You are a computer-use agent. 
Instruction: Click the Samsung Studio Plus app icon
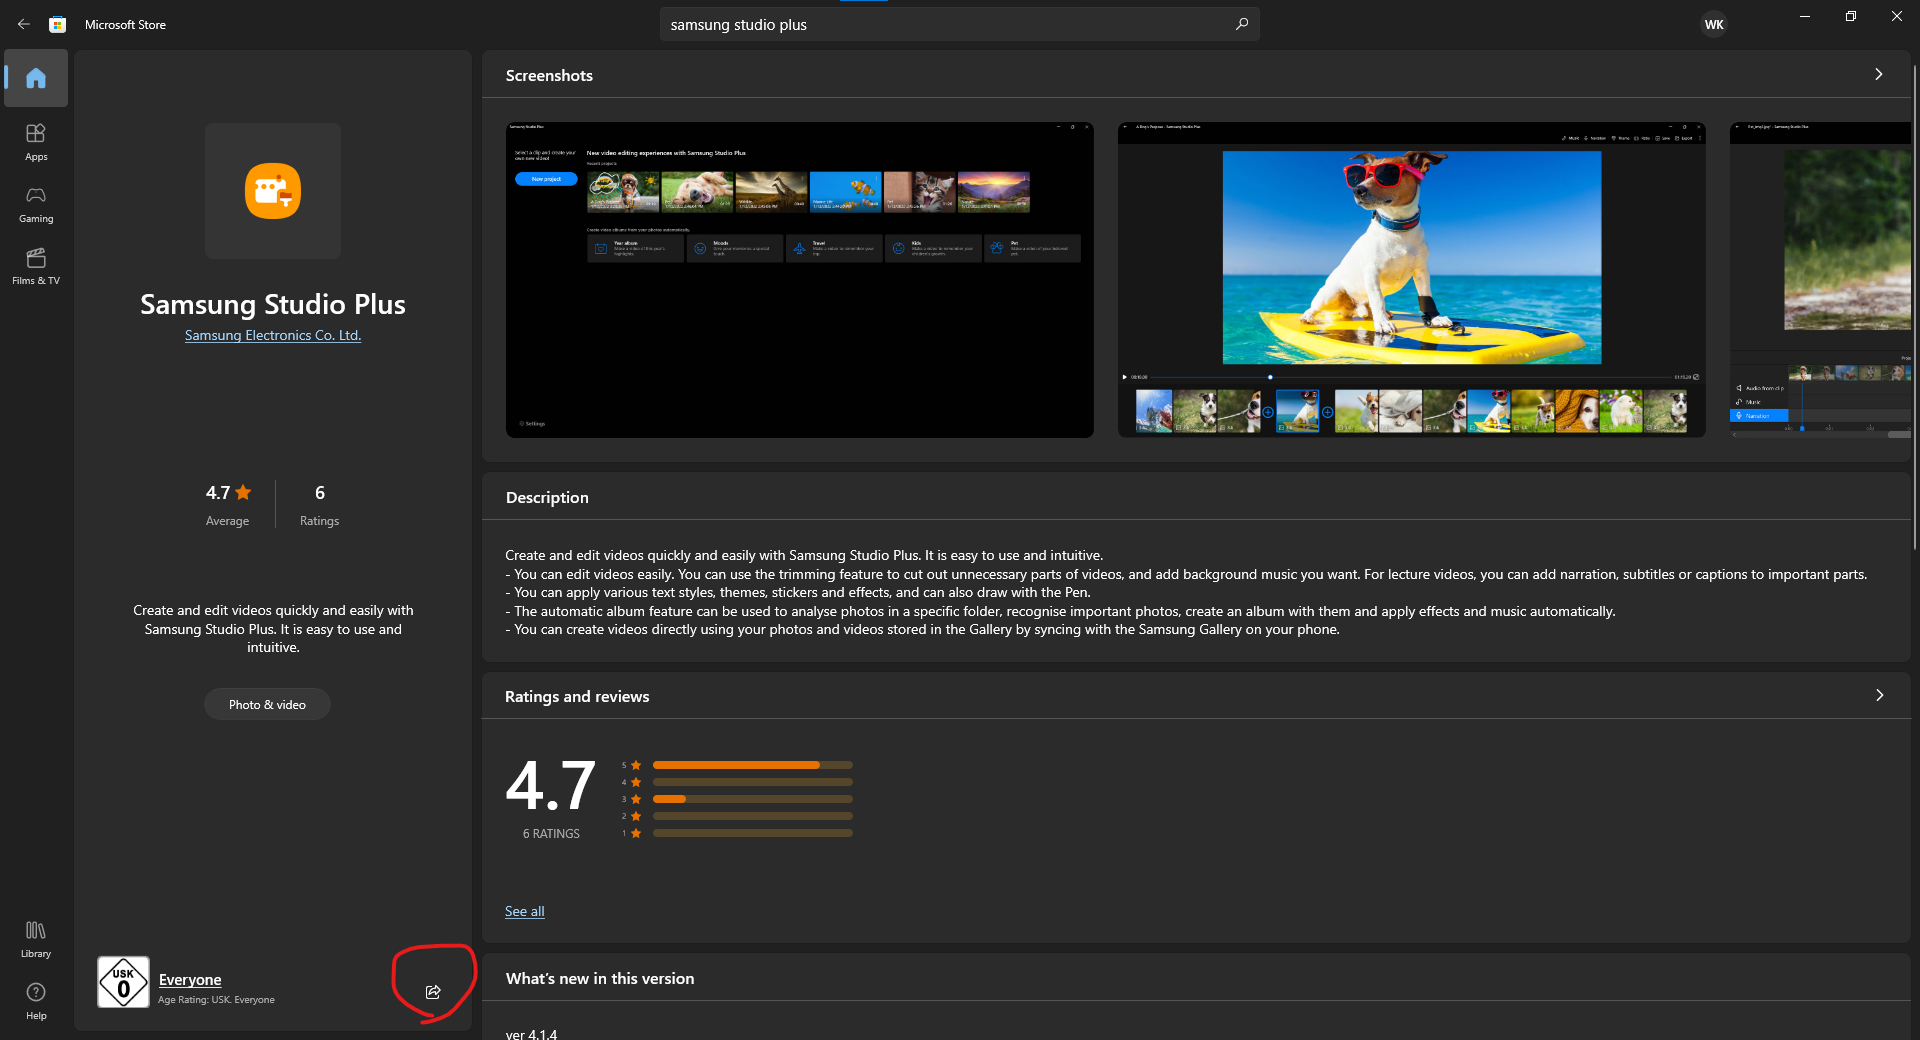(273, 191)
